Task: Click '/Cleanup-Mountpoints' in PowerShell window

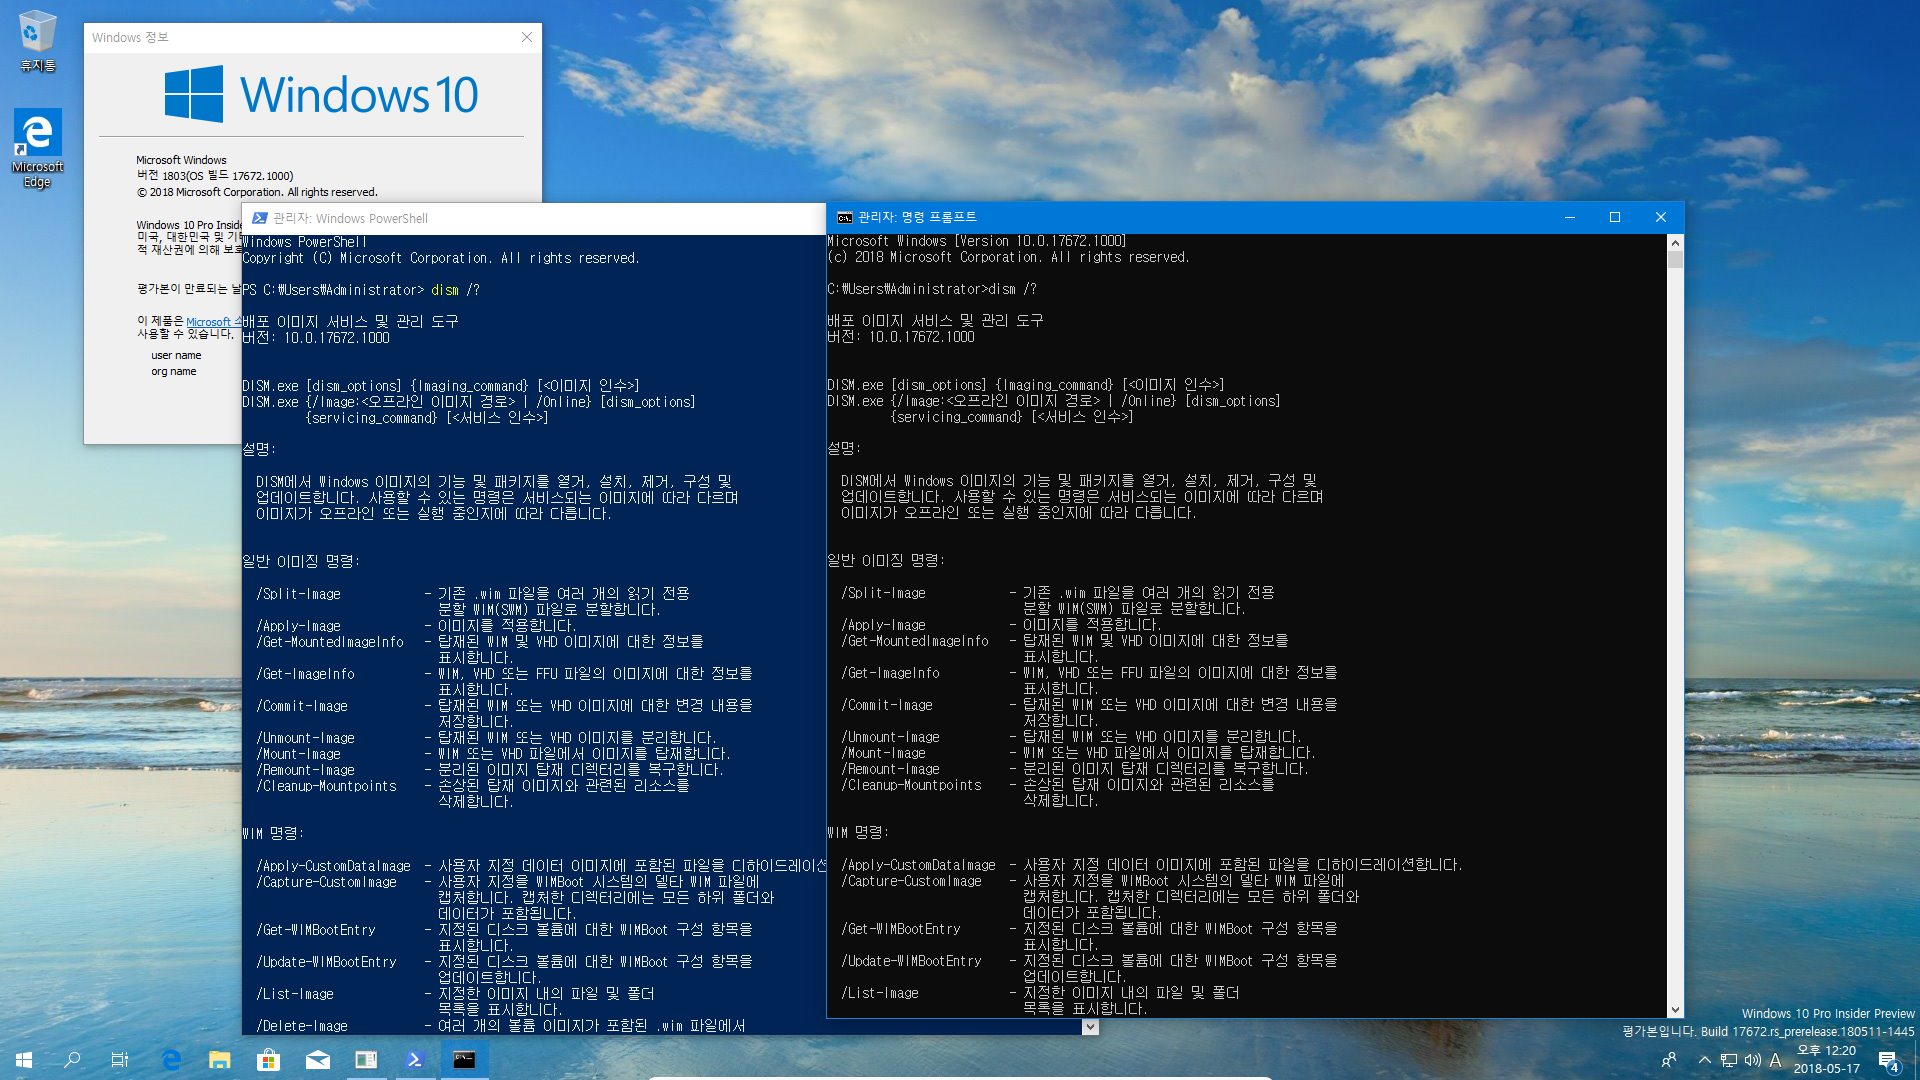Action: [x=326, y=786]
